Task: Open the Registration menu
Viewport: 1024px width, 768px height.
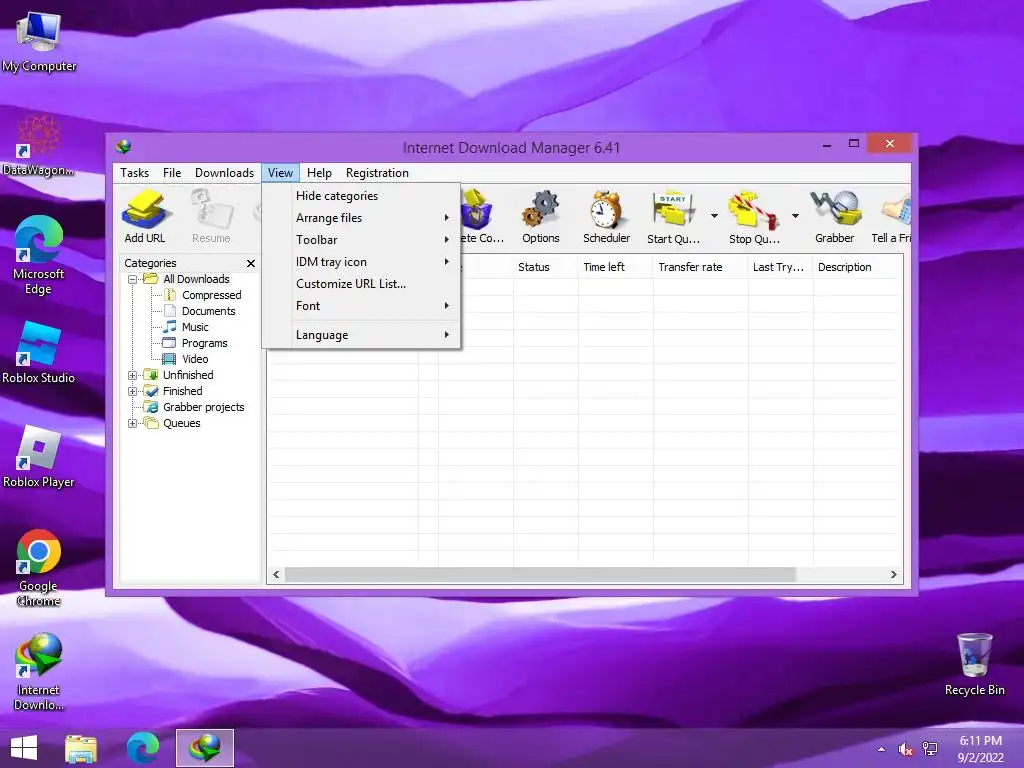Action: 377,173
